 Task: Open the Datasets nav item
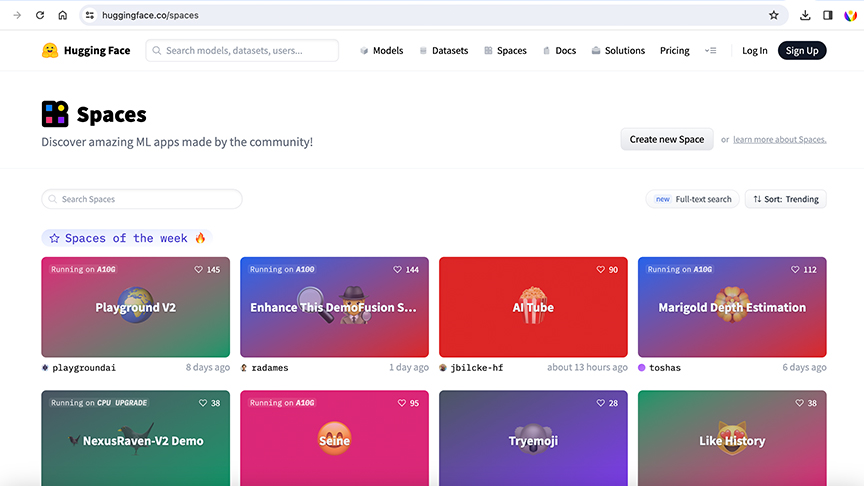[444, 51]
